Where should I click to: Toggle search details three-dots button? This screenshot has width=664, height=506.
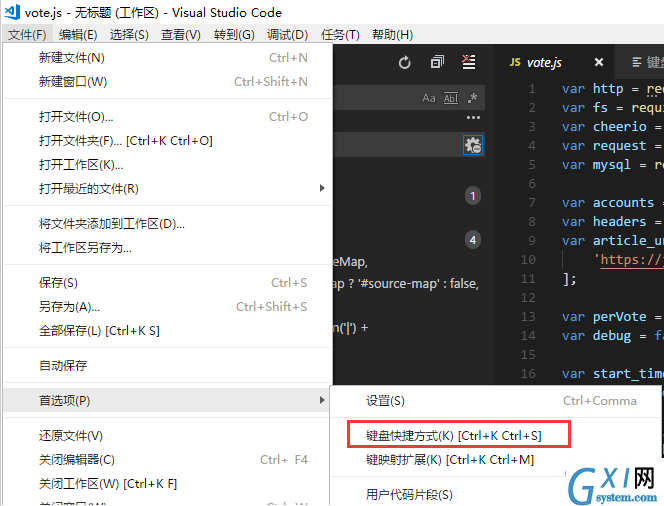tap(473, 118)
